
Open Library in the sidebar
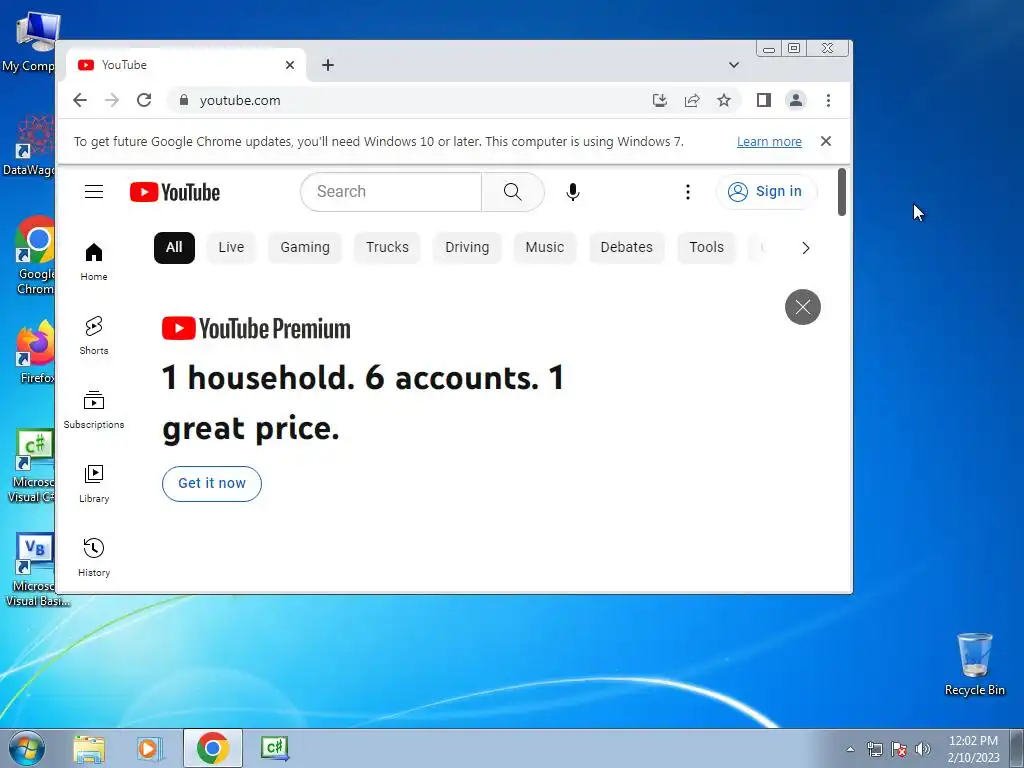point(94,483)
